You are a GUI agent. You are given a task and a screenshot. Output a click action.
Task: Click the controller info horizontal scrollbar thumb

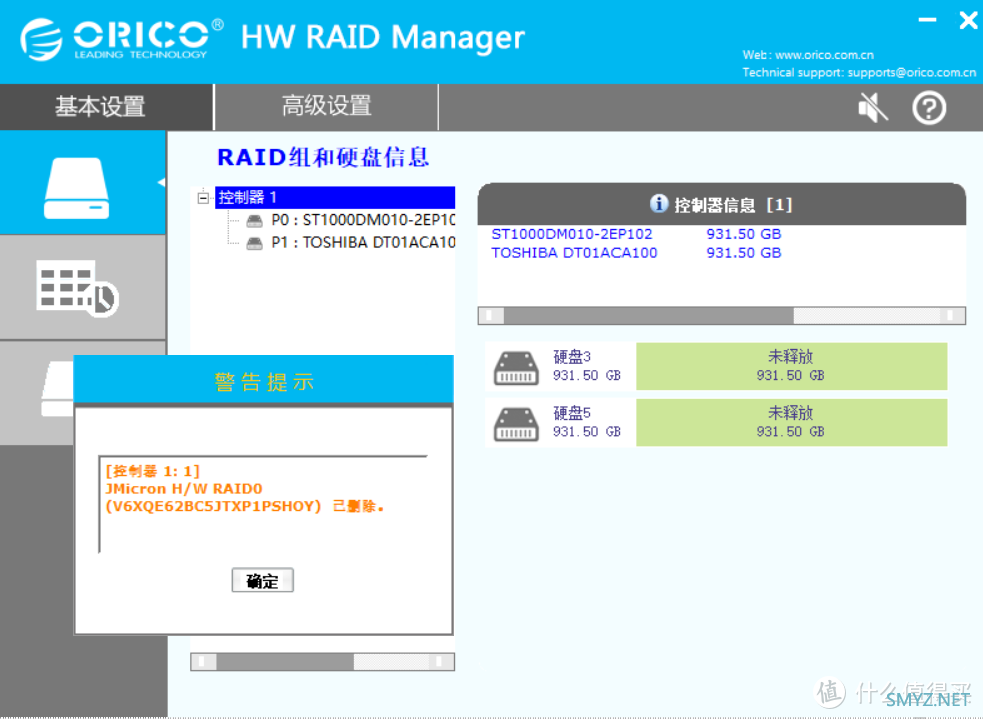tap(649, 315)
